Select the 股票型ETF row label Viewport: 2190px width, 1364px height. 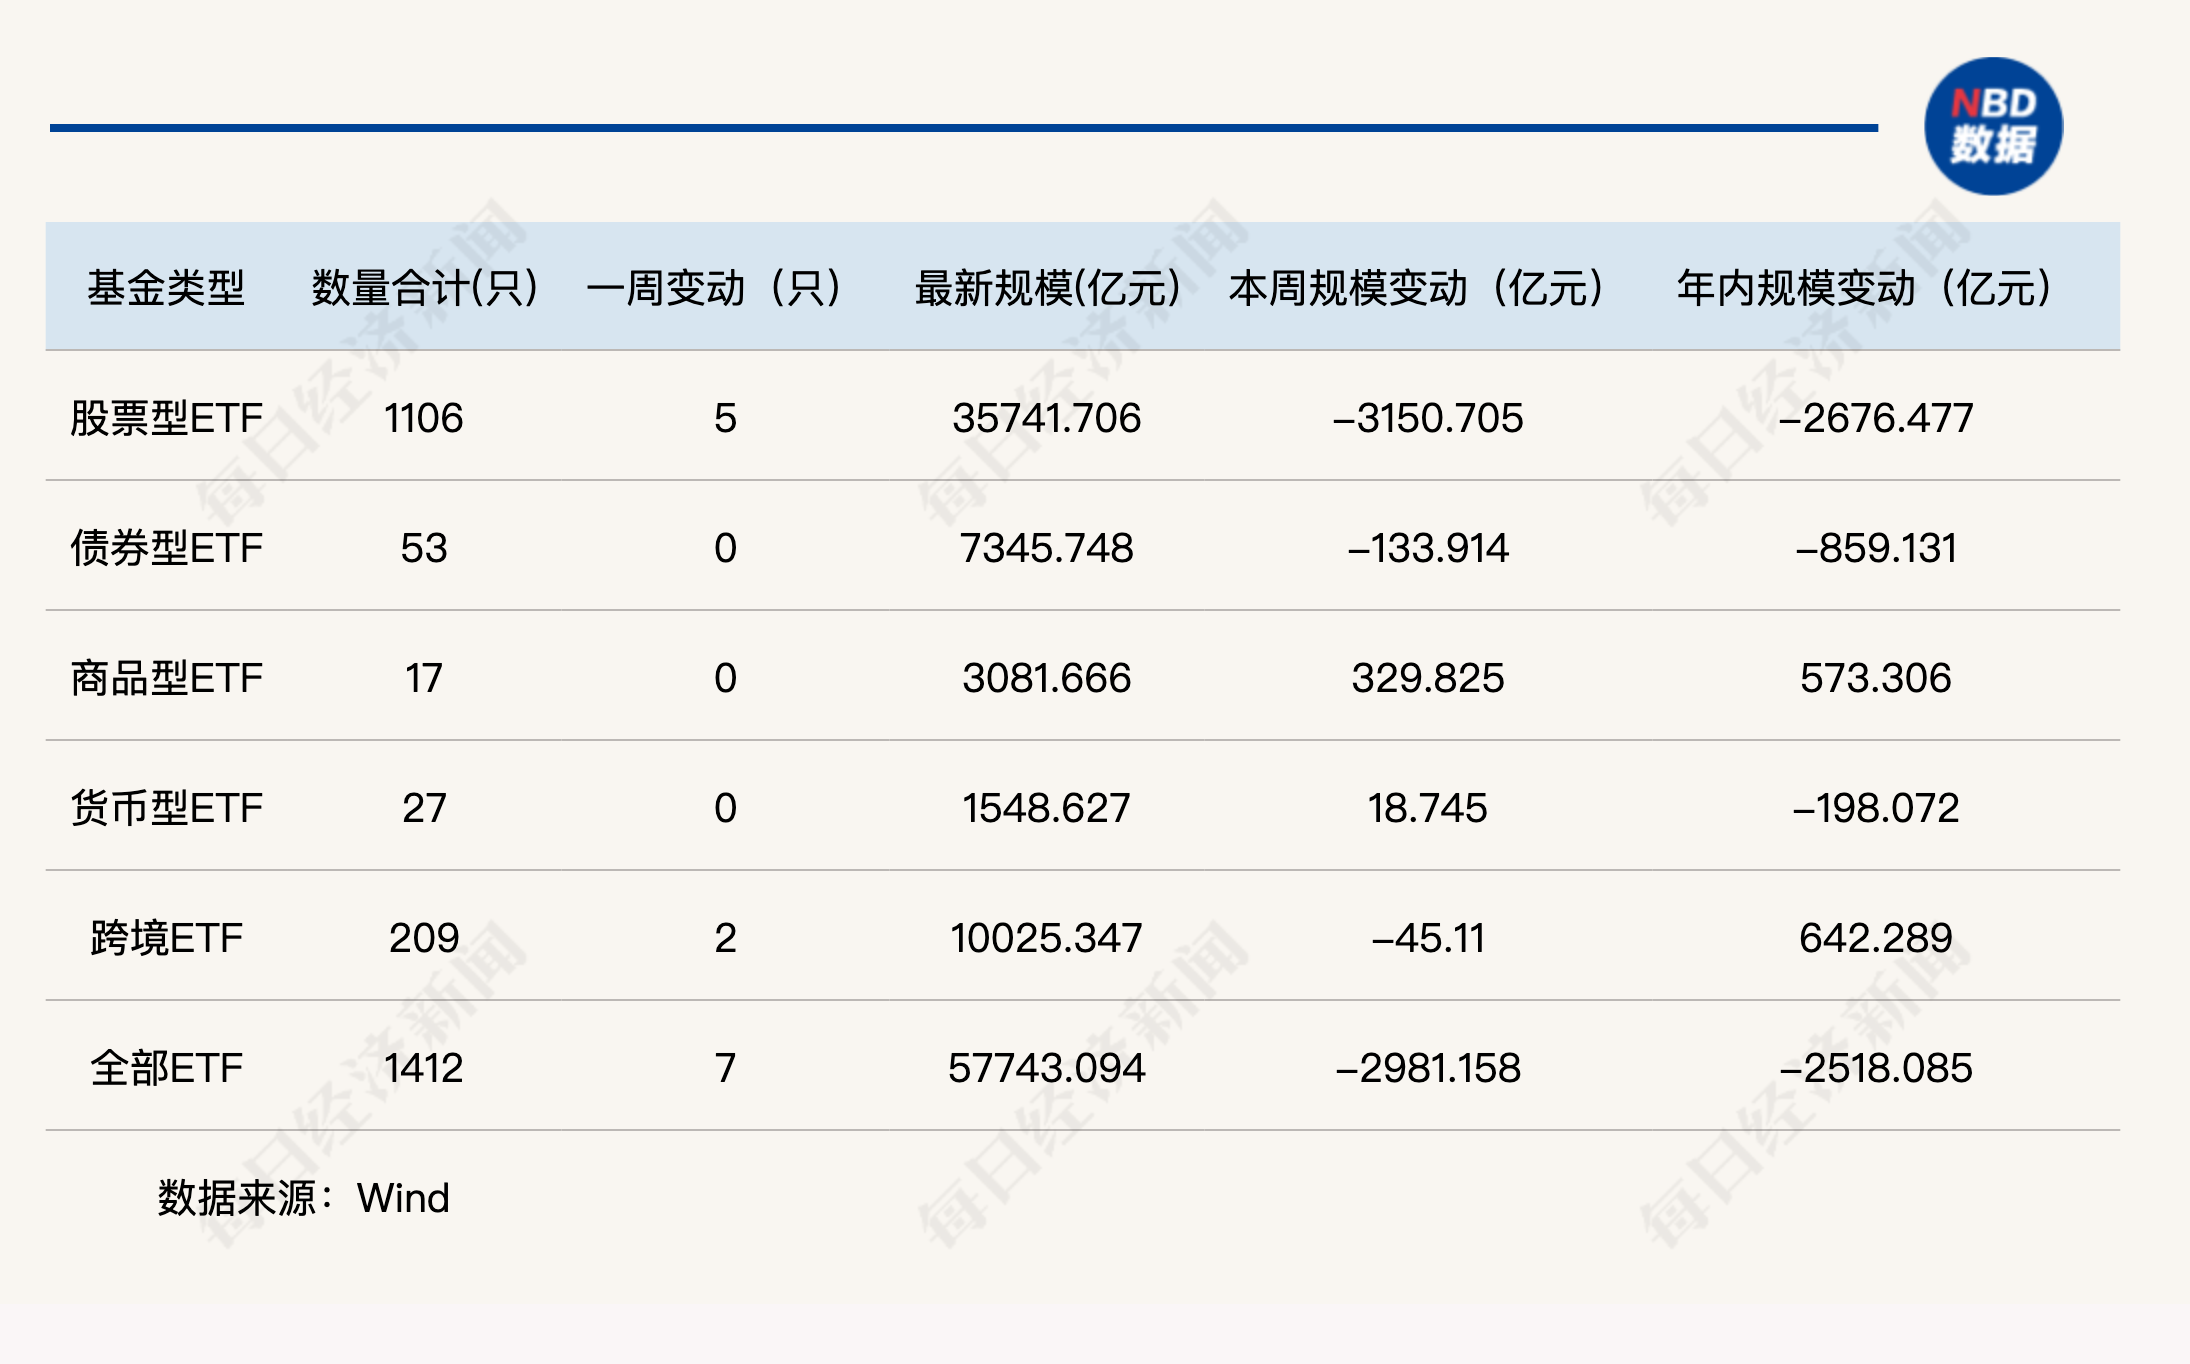coord(165,420)
